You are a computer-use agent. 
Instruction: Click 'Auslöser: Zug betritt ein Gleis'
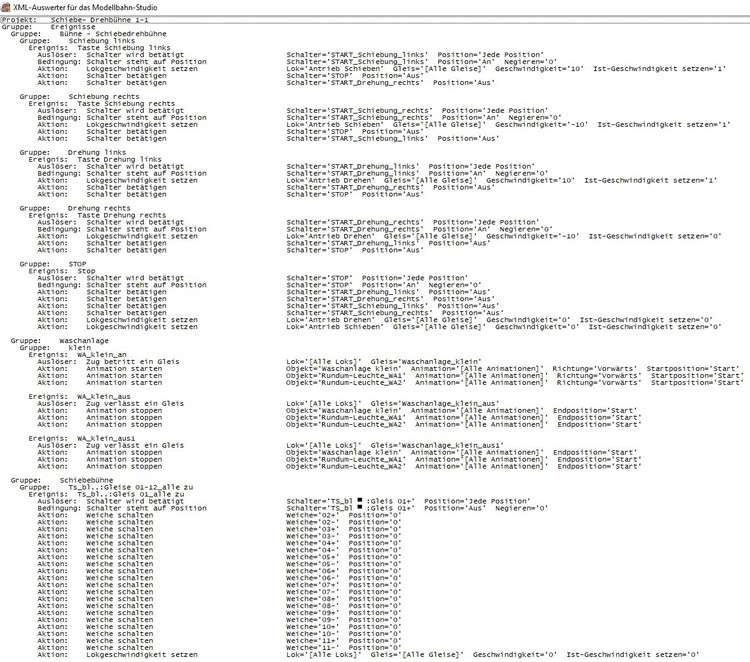(x=109, y=362)
